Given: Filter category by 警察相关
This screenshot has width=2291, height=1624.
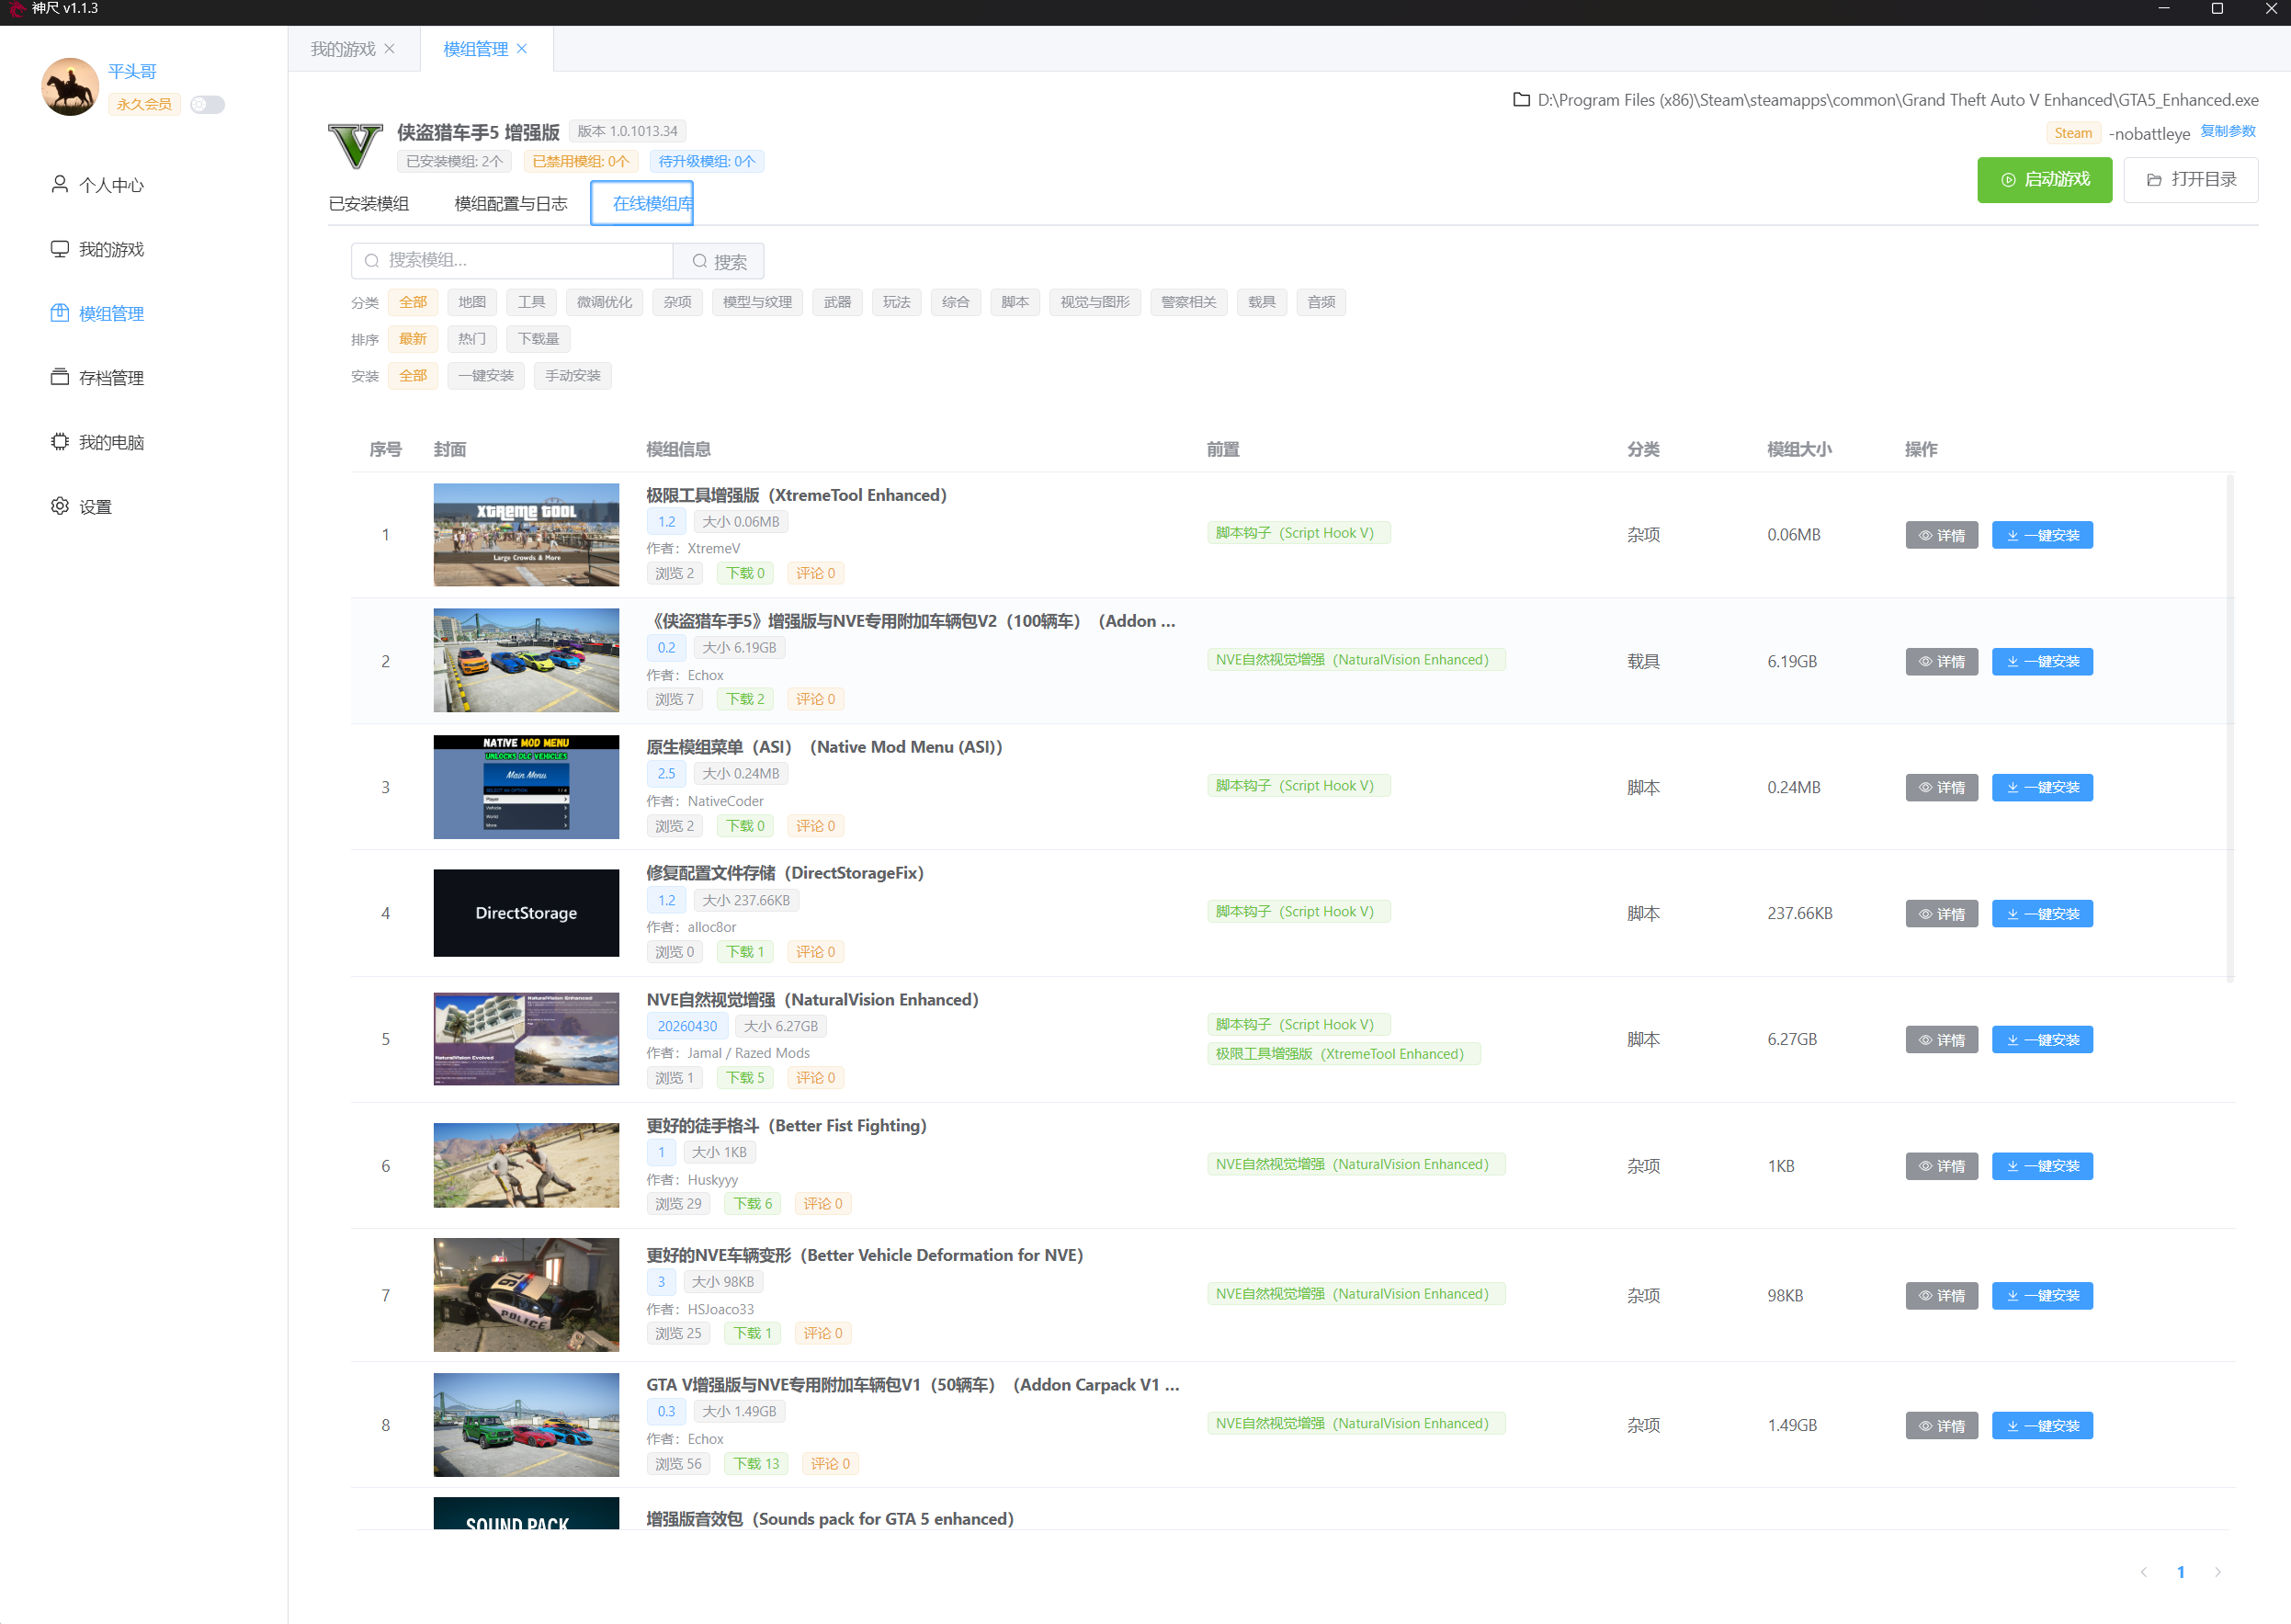Looking at the screenshot, I should click(1189, 302).
